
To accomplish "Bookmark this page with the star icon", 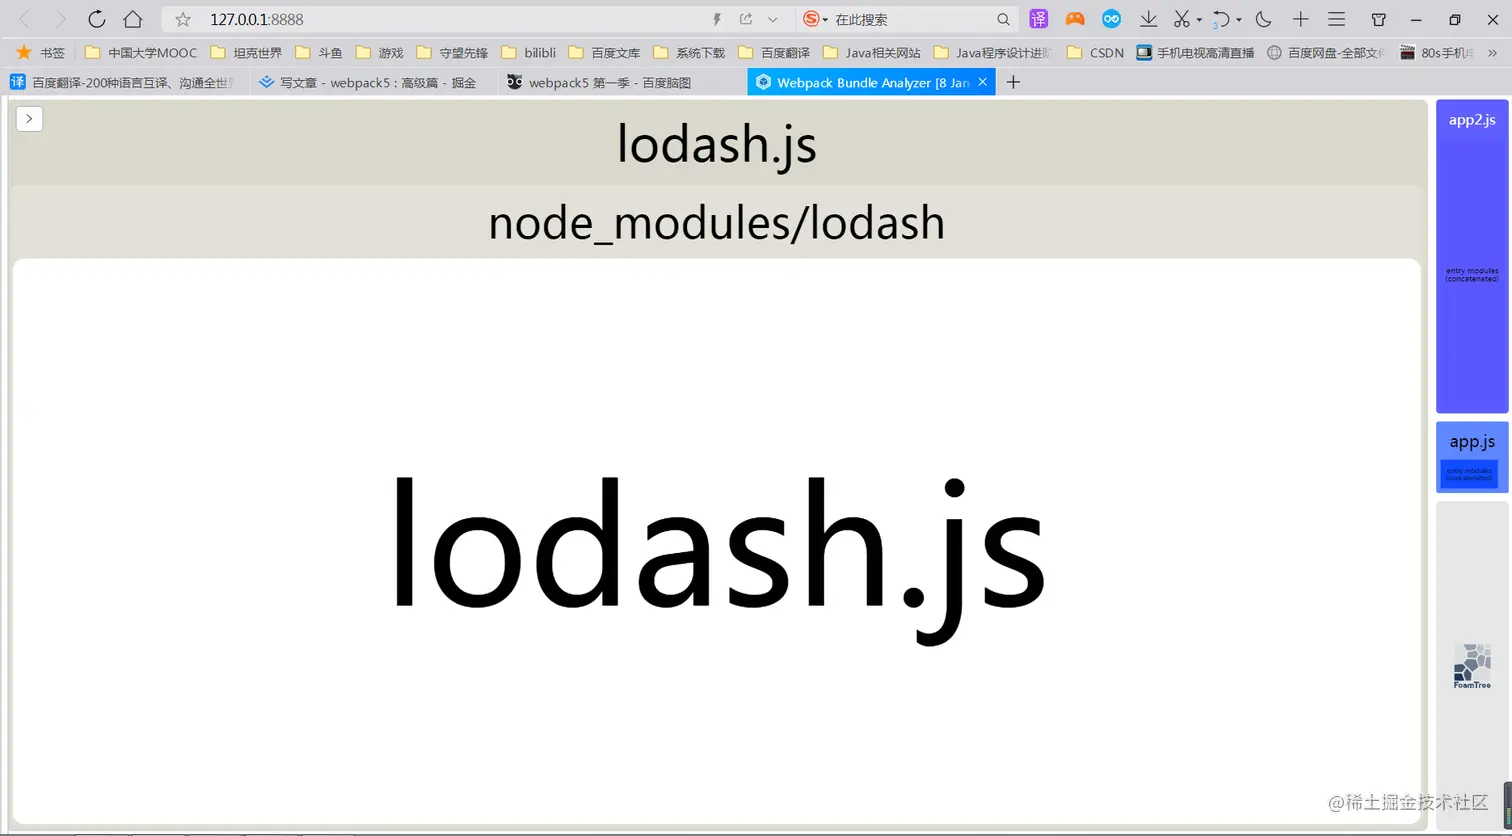I will pos(183,19).
